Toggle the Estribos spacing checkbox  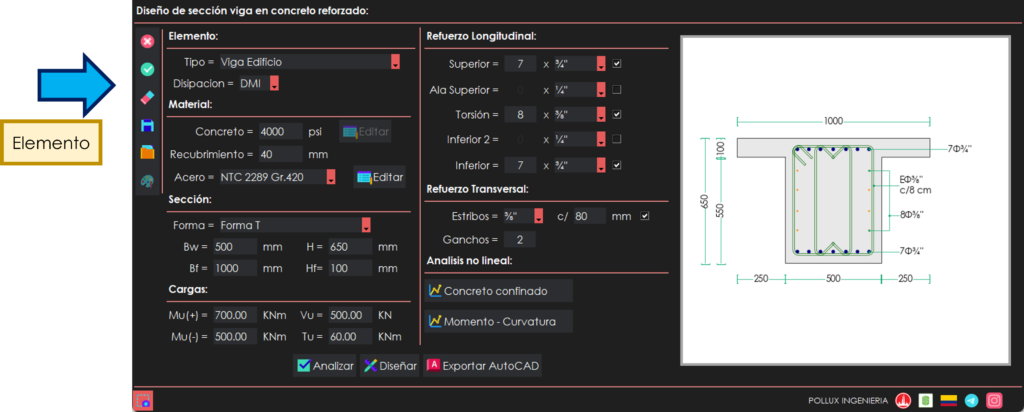click(x=645, y=215)
